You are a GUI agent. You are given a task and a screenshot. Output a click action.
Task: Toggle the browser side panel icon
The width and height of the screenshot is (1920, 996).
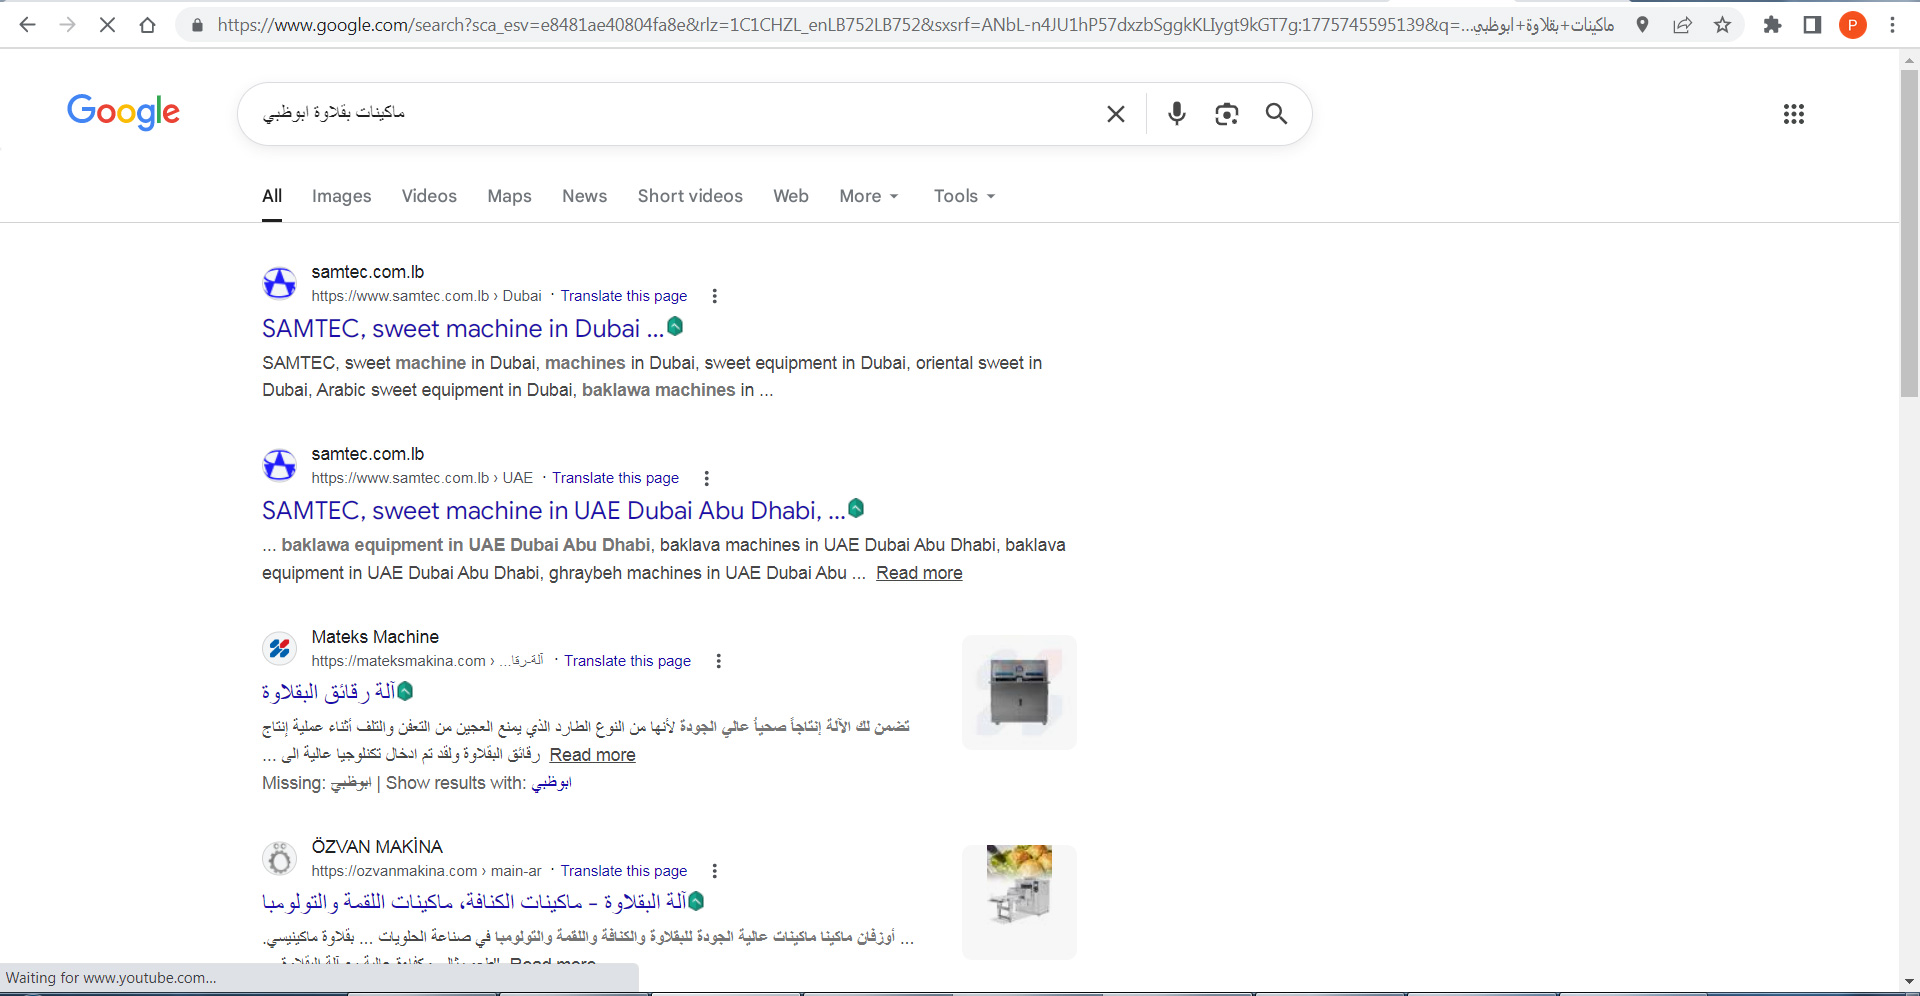[x=1812, y=25]
